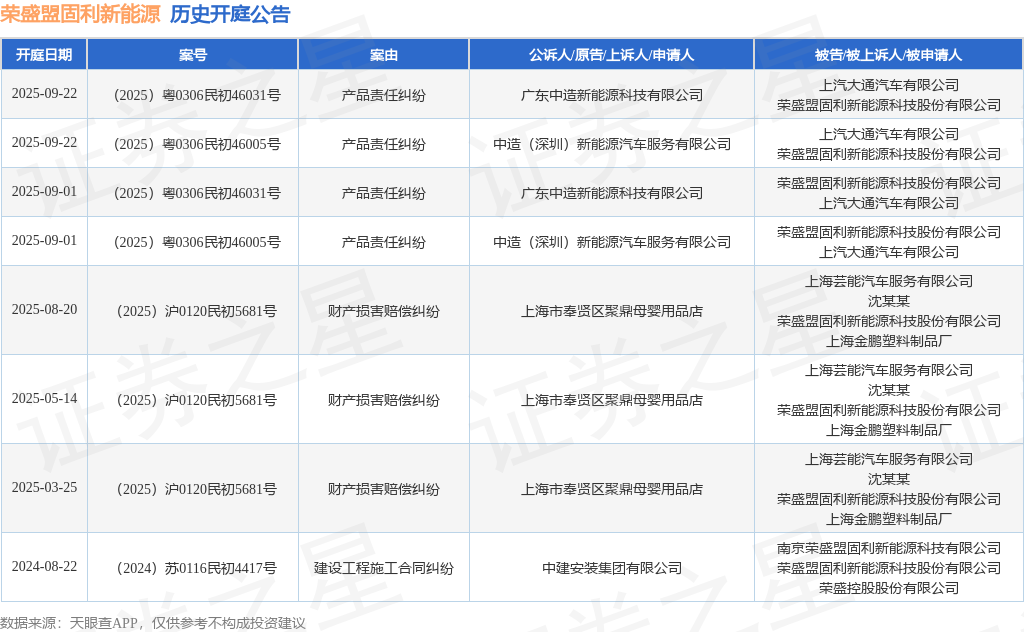Viewport: 1024px width, 632px height.
Task: Click date 2025-09-01 in the 46005号 row
Action: 44,240
